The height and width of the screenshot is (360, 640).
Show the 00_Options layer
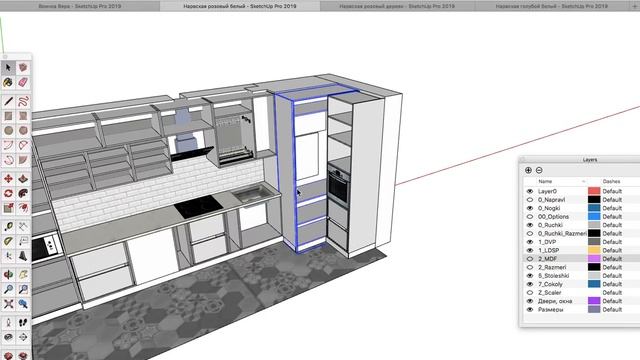(530, 217)
